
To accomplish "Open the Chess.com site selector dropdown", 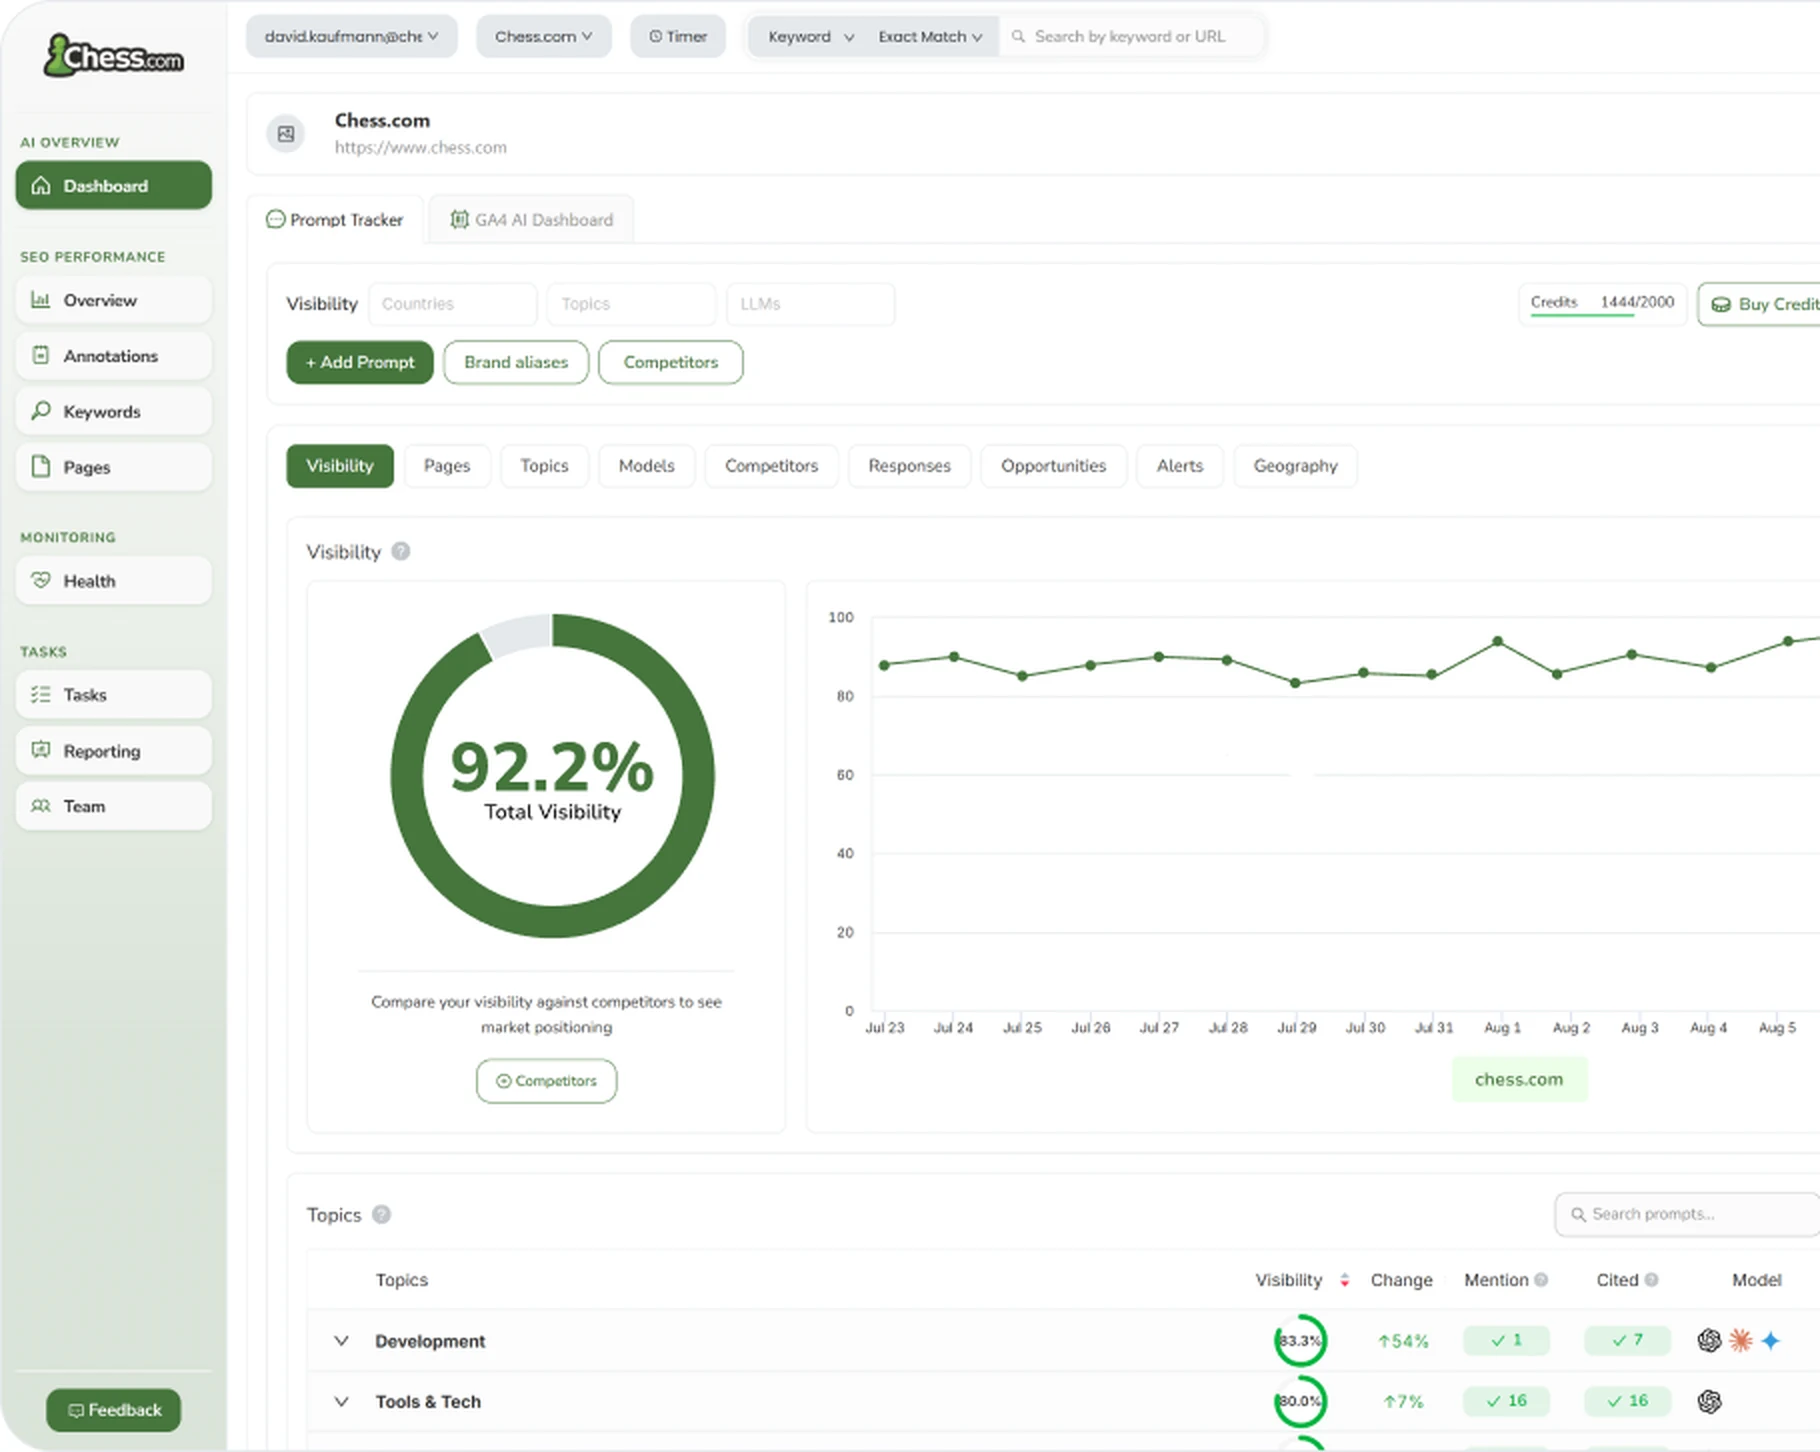I will [x=543, y=36].
